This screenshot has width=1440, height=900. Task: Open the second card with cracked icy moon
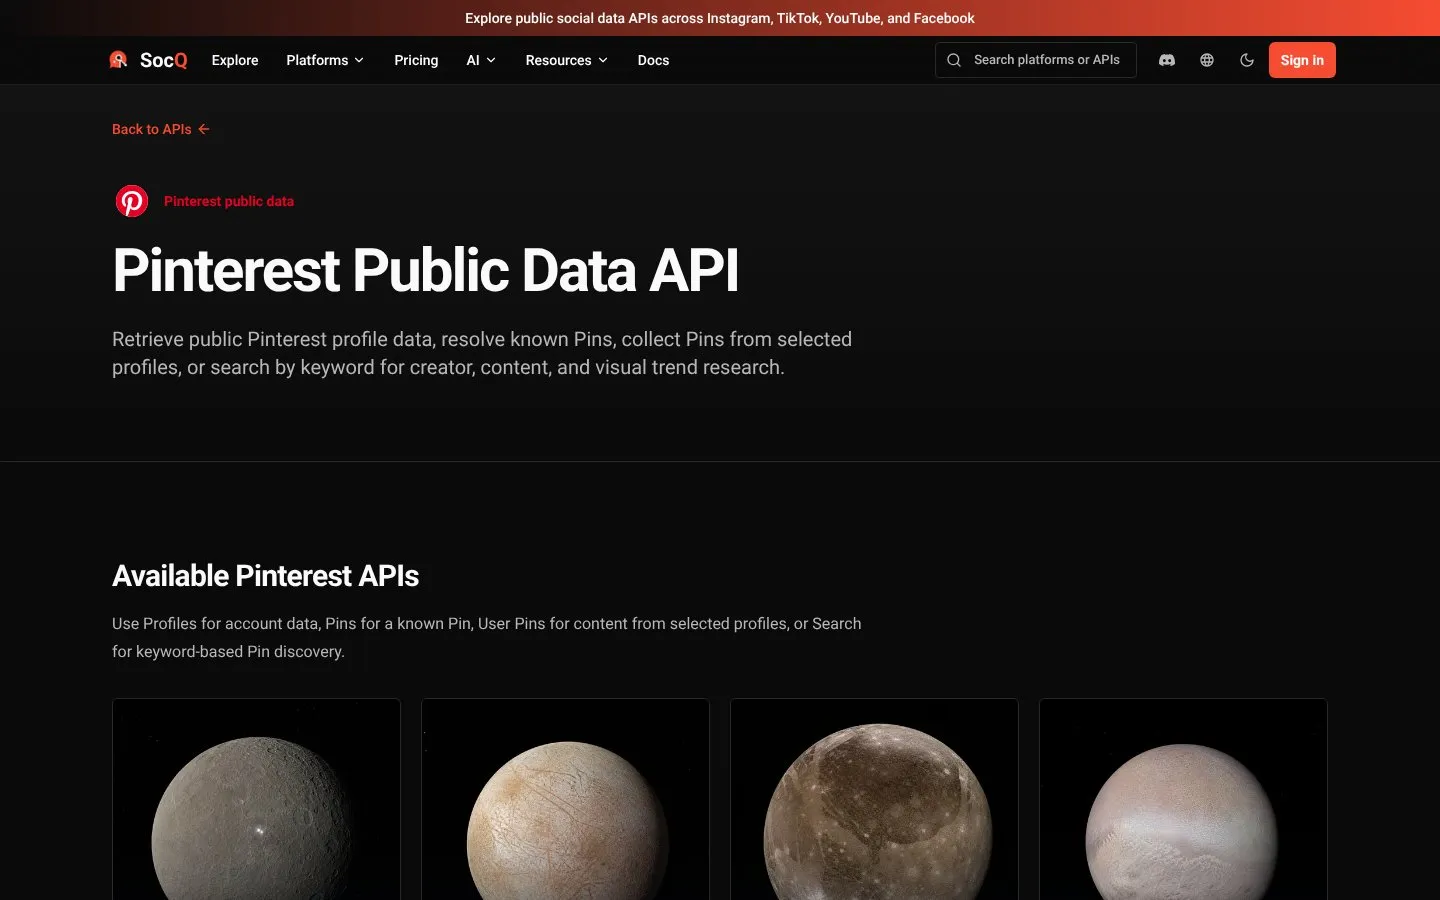[x=565, y=799]
